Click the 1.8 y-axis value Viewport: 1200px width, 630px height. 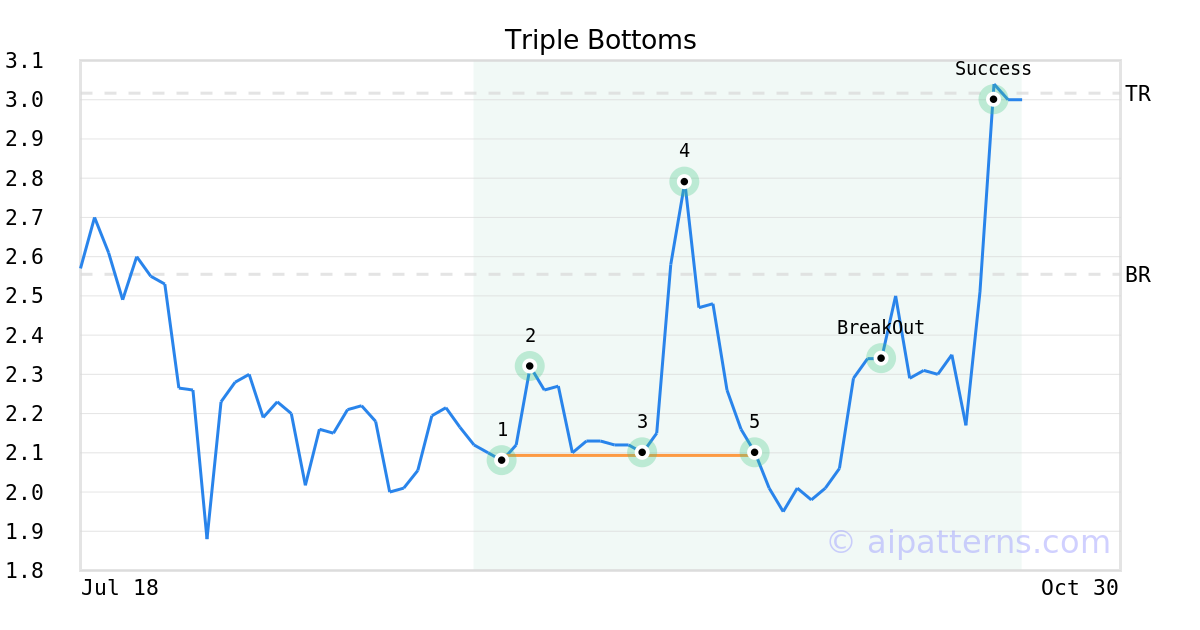pyautogui.click(x=24, y=571)
